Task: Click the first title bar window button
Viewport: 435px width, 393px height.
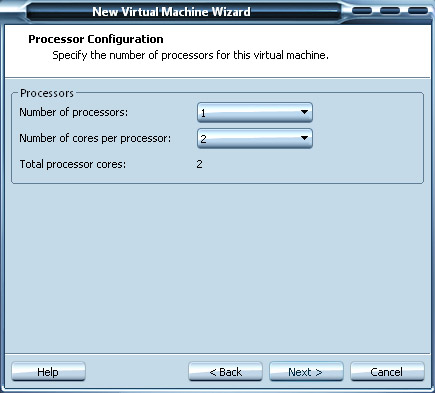Action: 362,11
